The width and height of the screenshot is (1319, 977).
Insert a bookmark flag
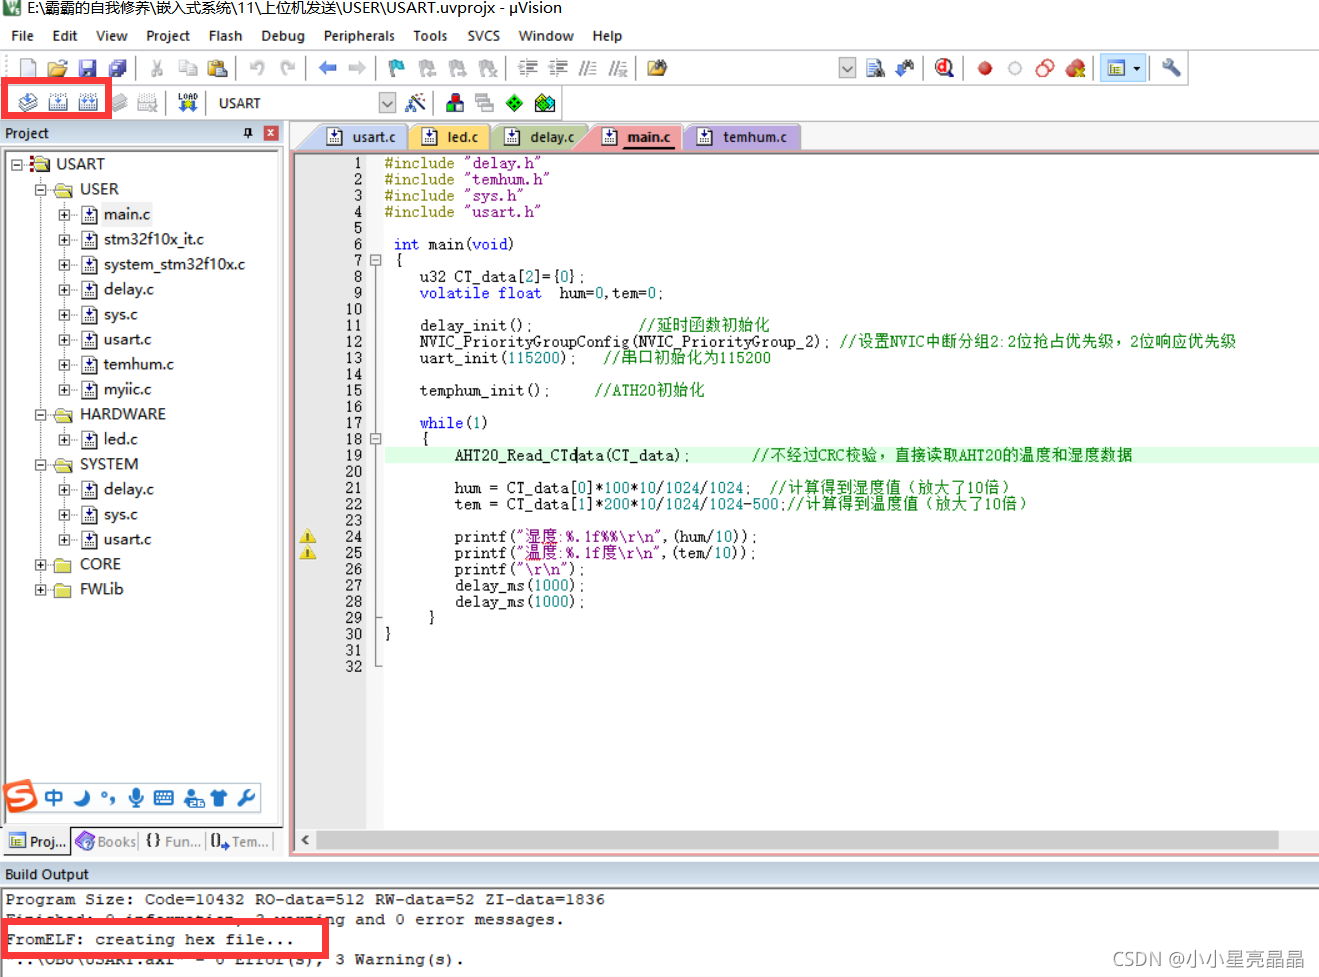pos(397,68)
